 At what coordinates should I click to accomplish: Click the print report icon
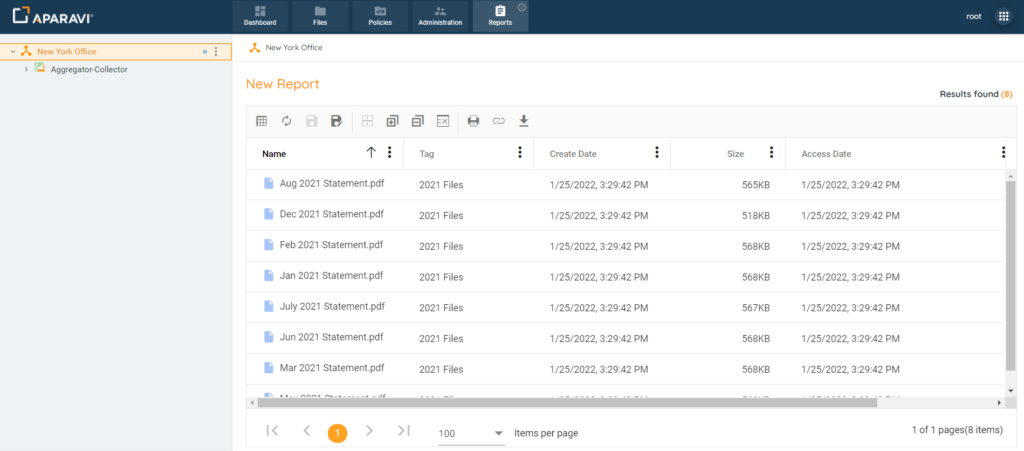pyautogui.click(x=473, y=121)
